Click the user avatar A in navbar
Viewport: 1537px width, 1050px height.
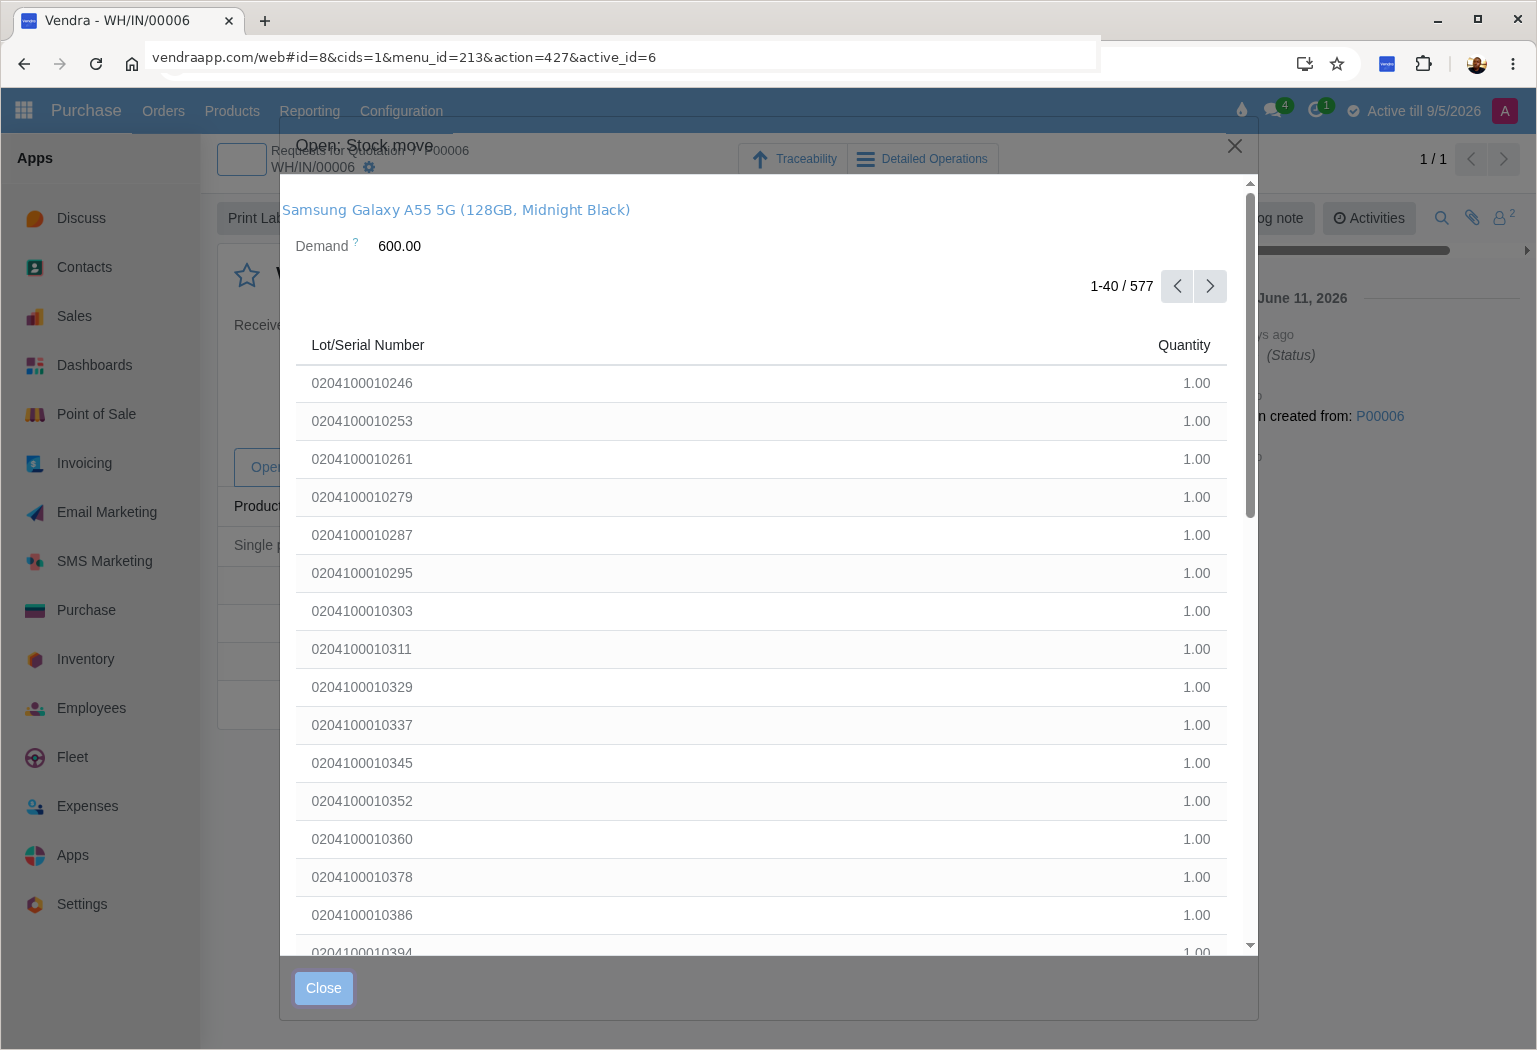point(1505,111)
